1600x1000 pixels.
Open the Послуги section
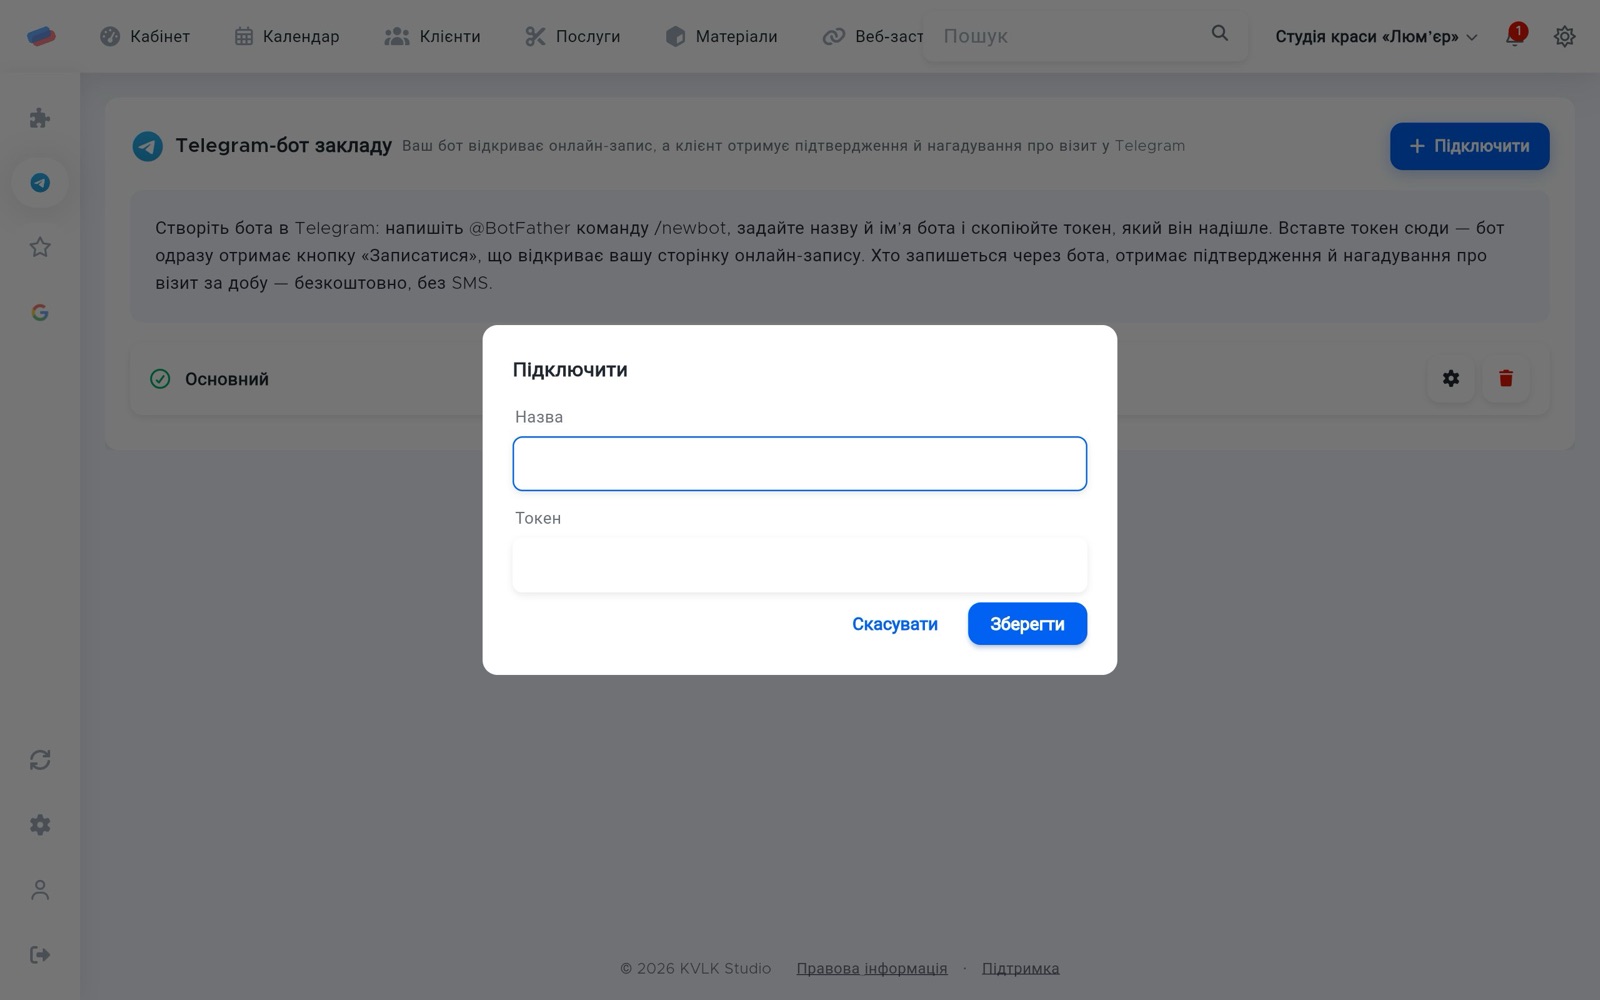click(573, 36)
